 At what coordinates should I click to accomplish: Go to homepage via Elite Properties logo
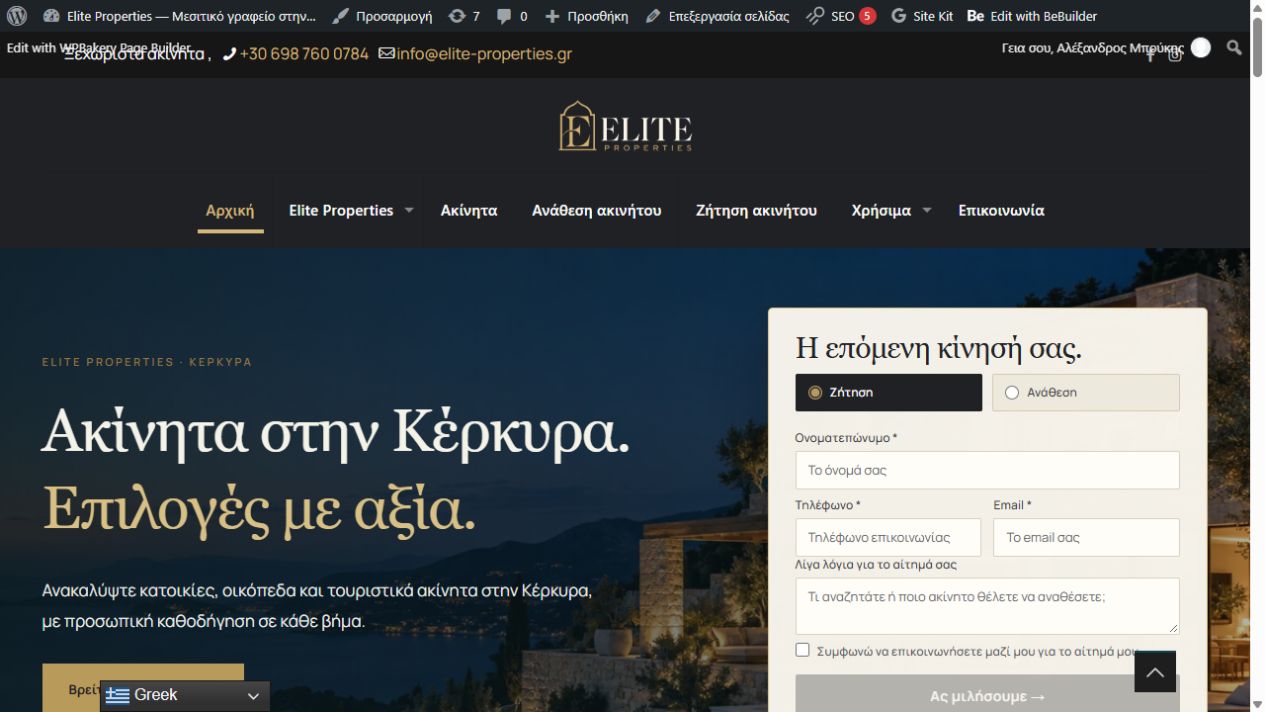pos(625,126)
